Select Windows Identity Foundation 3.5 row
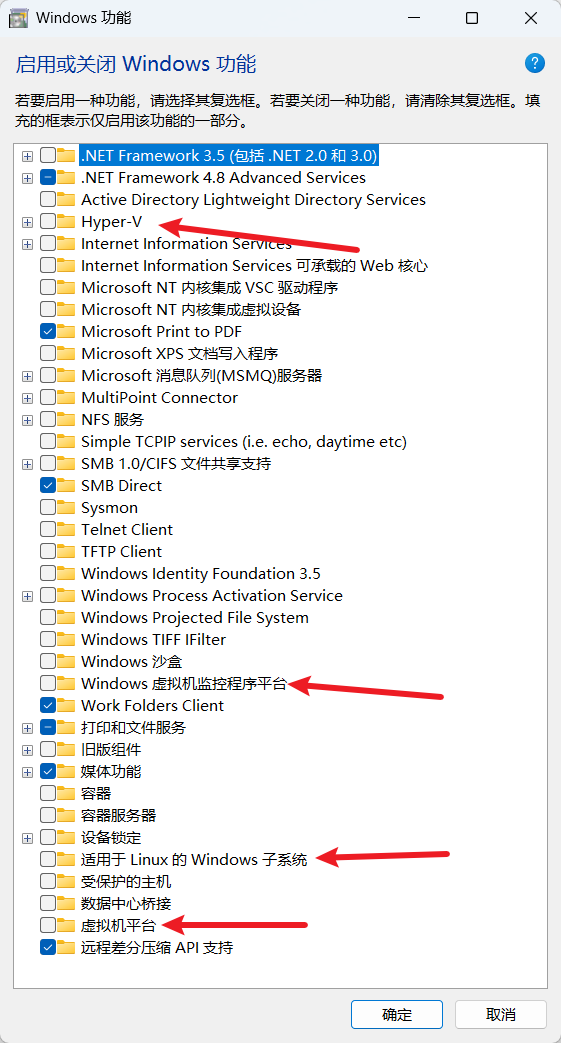Image resolution: width=561 pixels, height=1043 pixels. point(201,573)
